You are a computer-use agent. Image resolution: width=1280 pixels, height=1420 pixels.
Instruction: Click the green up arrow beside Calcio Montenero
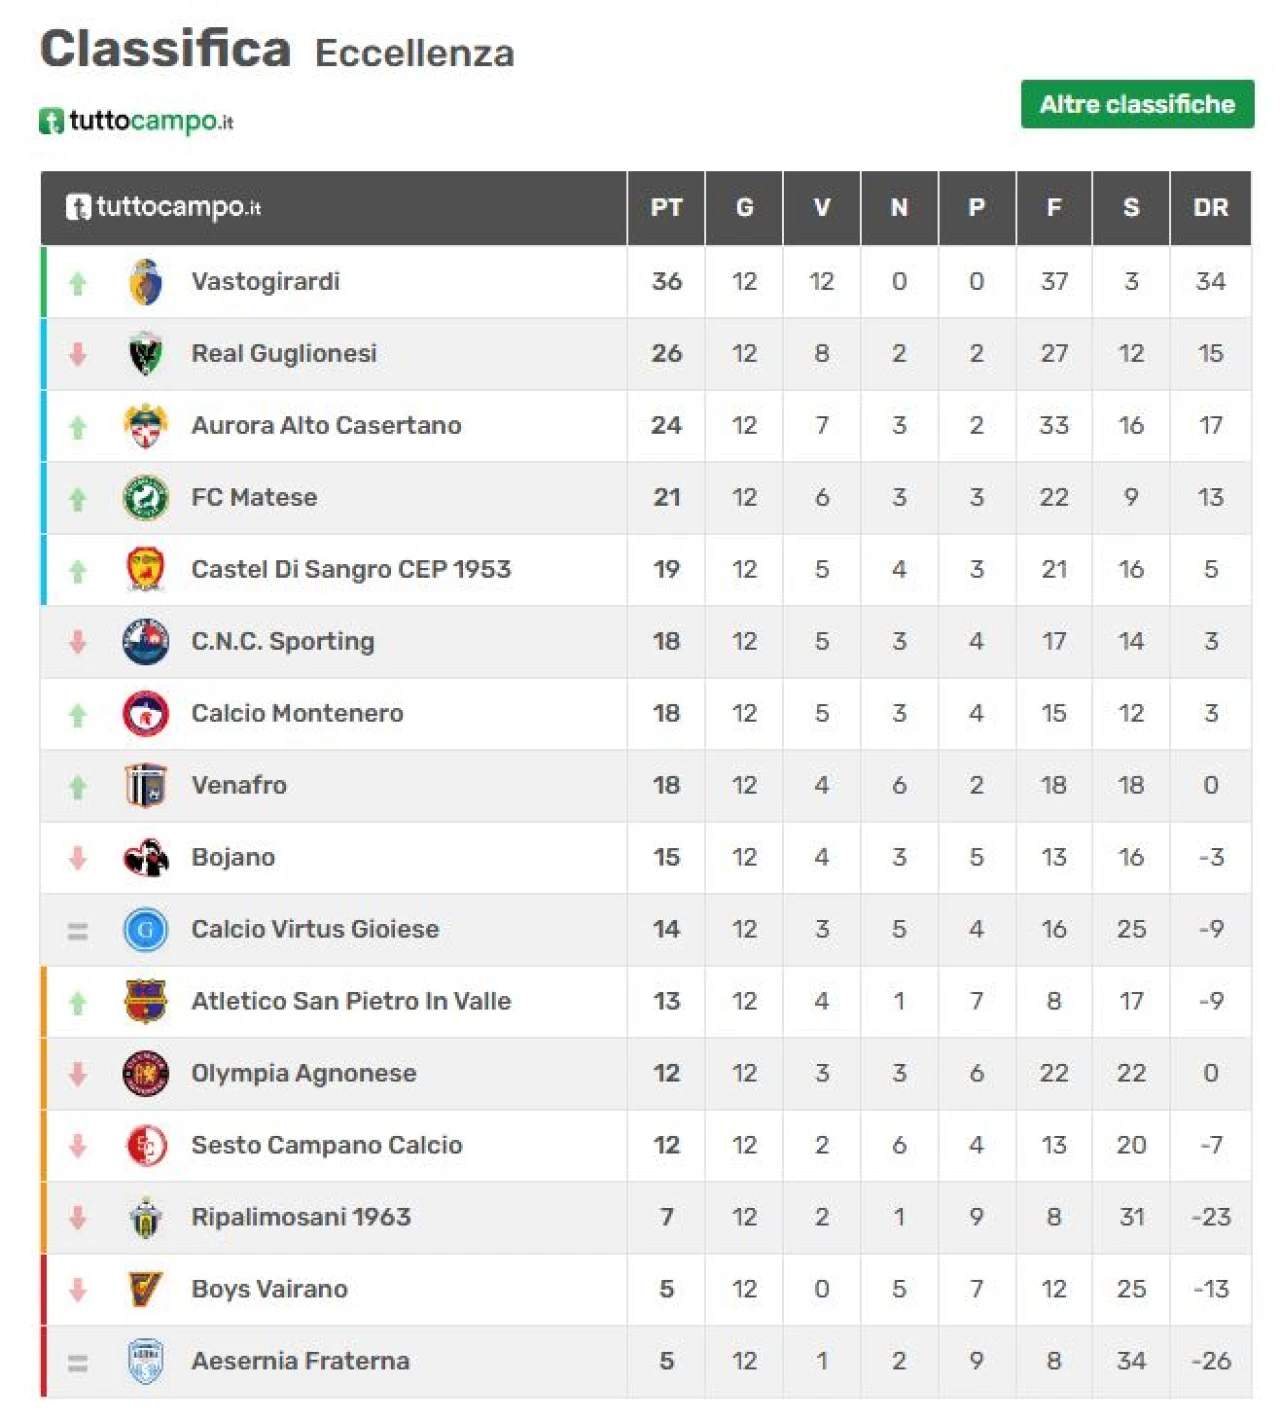[78, 714]
